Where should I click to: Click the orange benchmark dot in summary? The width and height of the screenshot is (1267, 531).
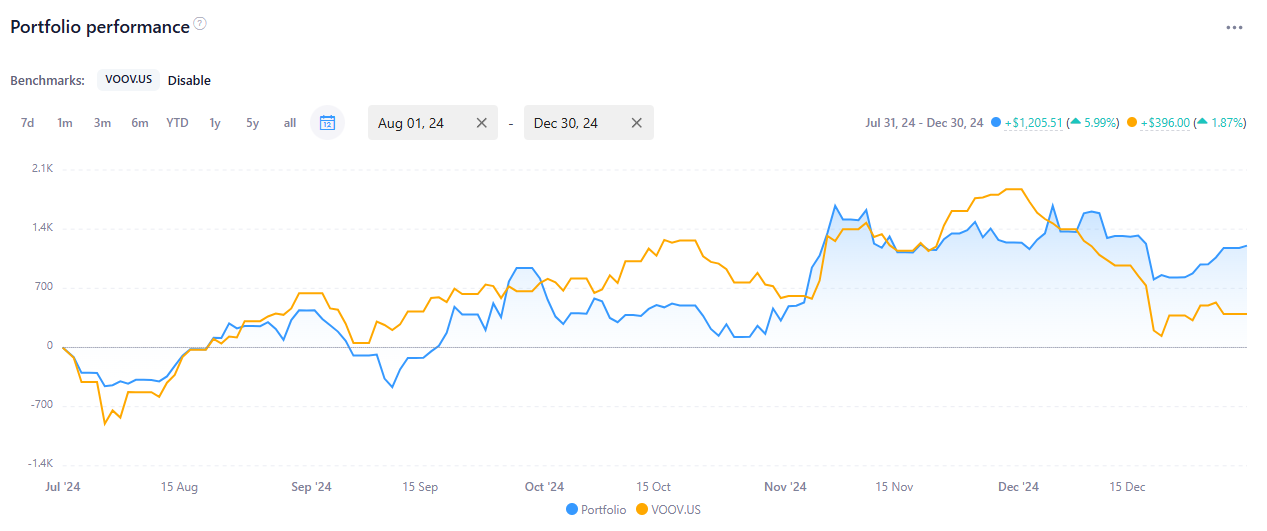coord(1133,123)
